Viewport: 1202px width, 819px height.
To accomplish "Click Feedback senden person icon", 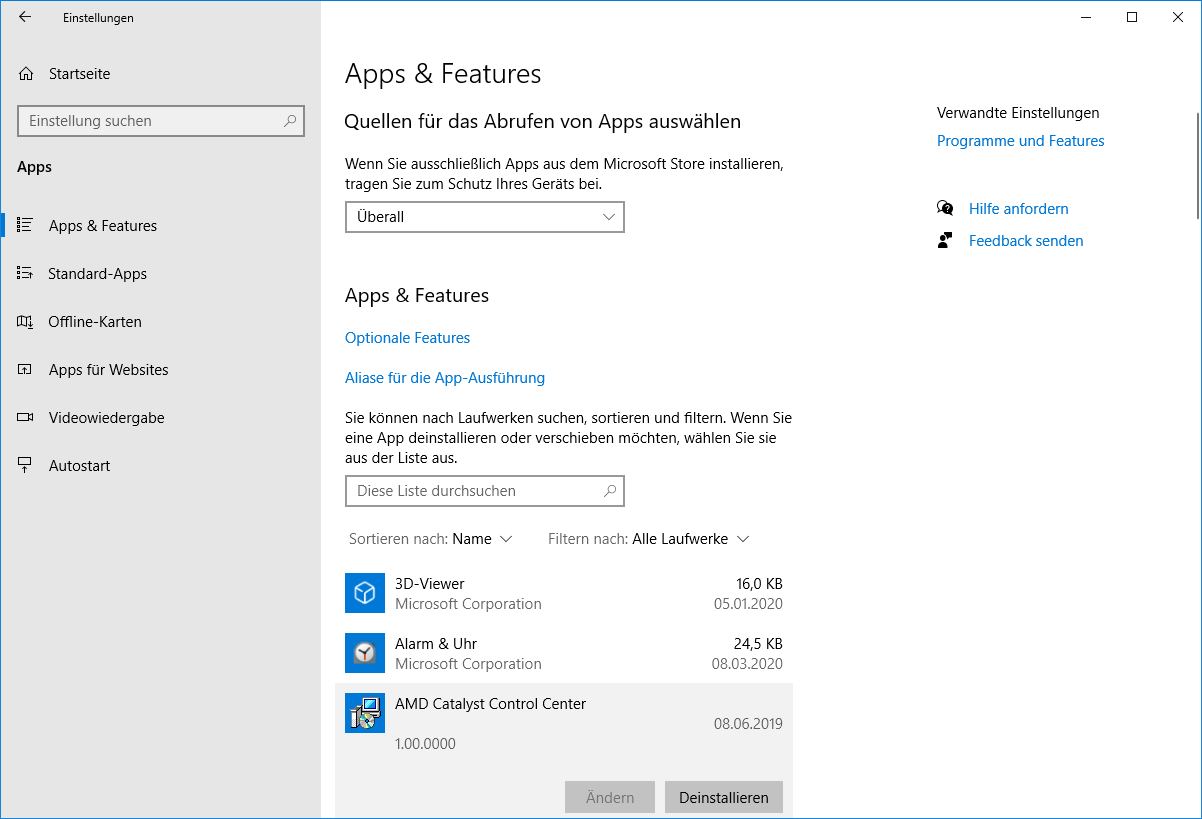I will click(x=945, y=240).
